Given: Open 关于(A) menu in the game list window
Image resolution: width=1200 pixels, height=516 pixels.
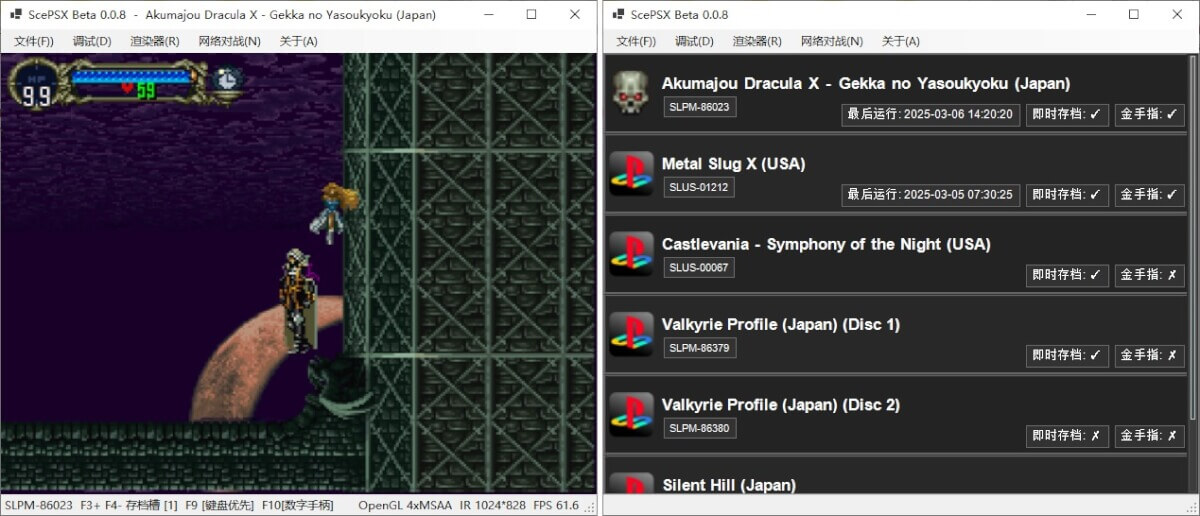Looking at the screenshot, I should [900, 41].
